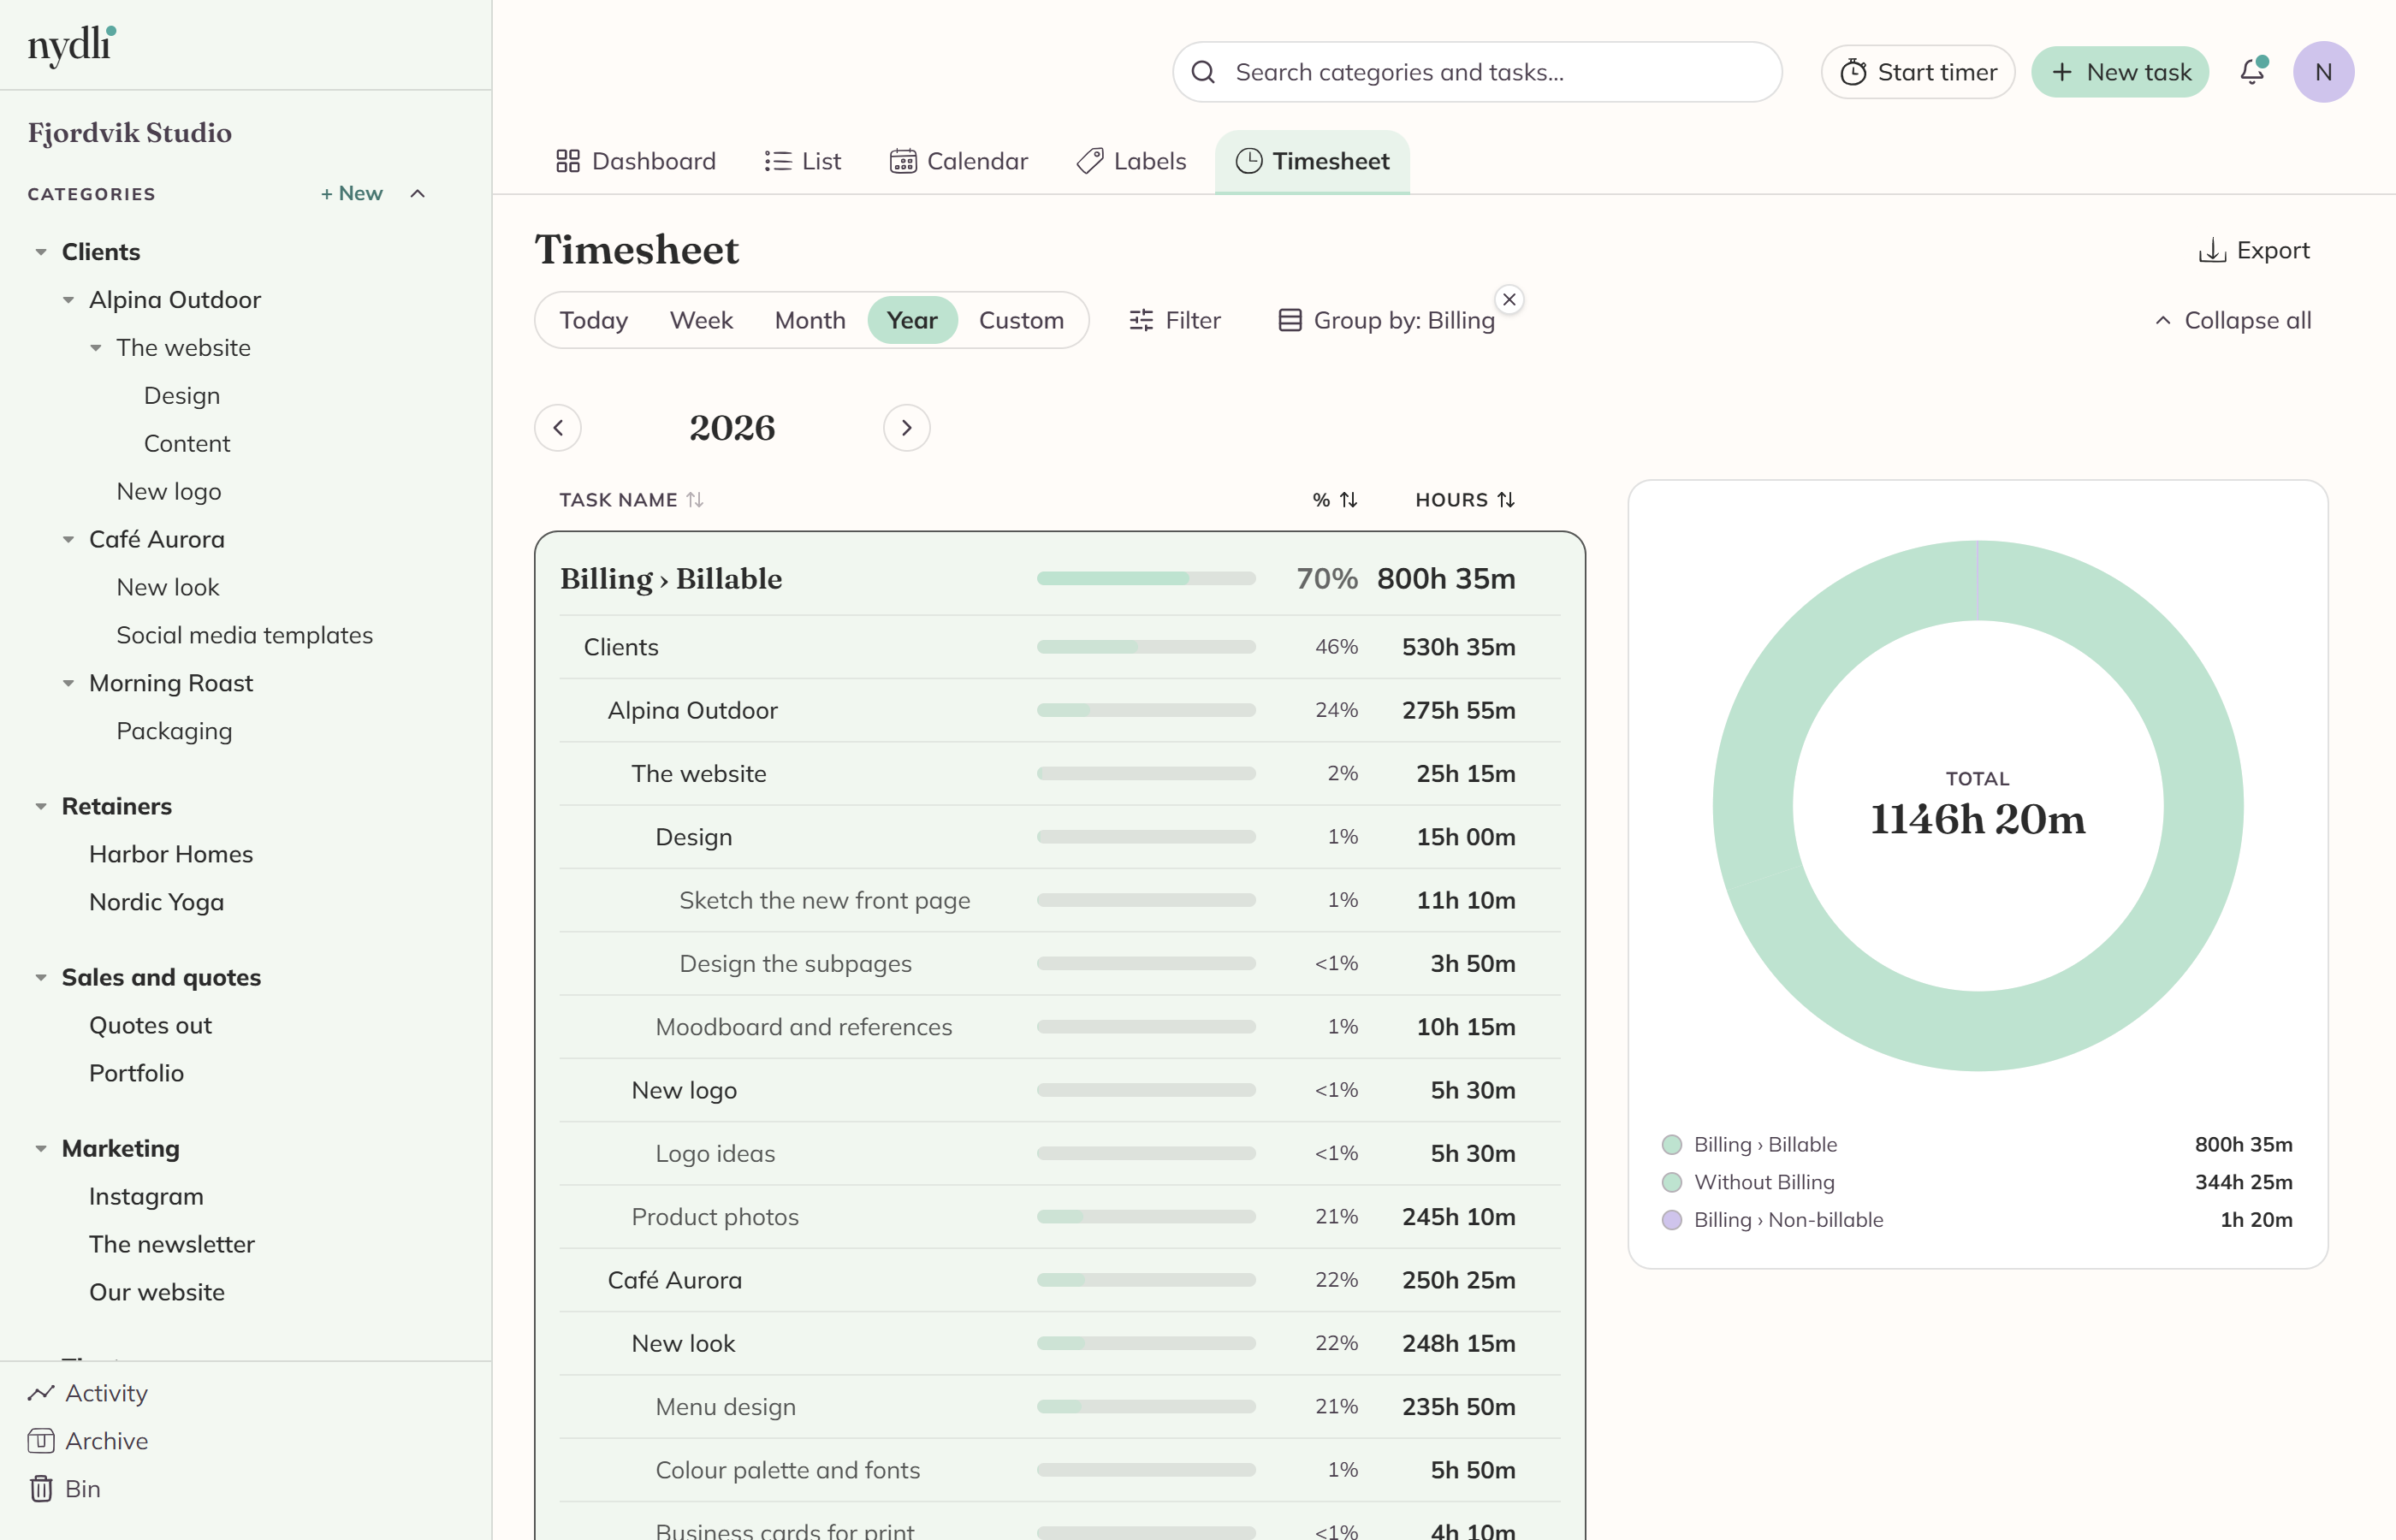The height and width of the screenshot is (1540, 2396).
Task: Add a new category with + New
Action: 351,193
